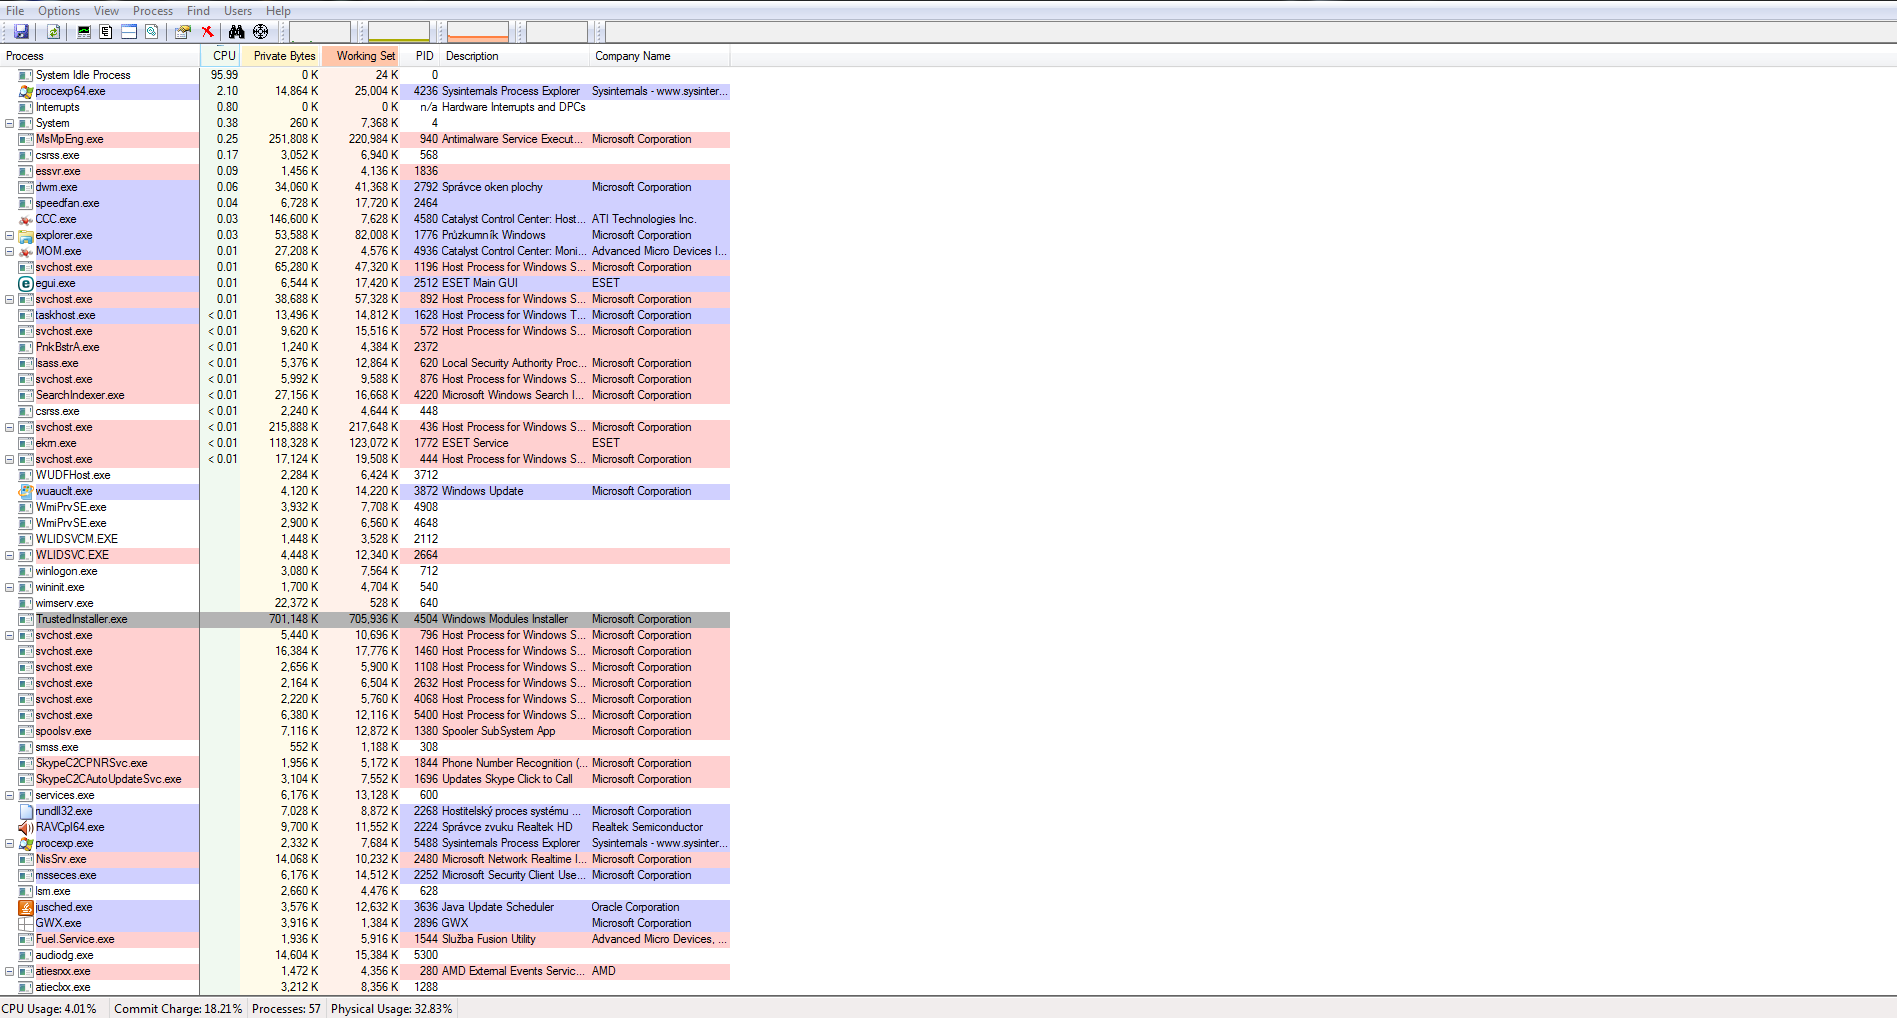Collapse the atiesrxx.exe tree node
The image size is (1897, 1019).
[x=10, y=971]
